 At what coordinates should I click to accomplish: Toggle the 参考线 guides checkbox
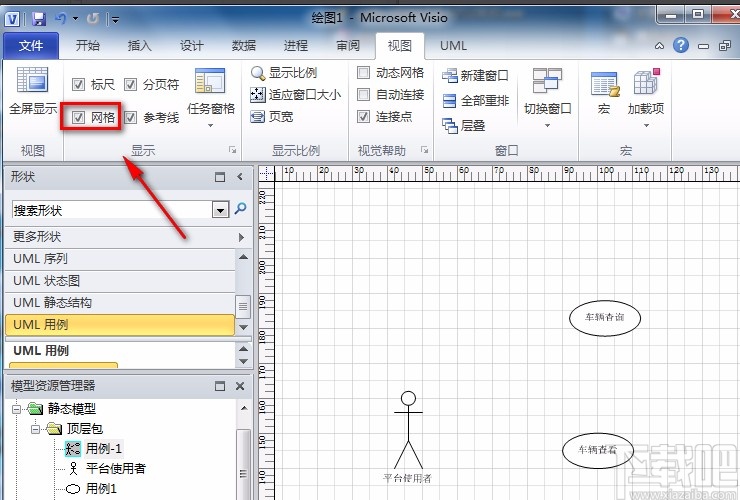(130, 117)
